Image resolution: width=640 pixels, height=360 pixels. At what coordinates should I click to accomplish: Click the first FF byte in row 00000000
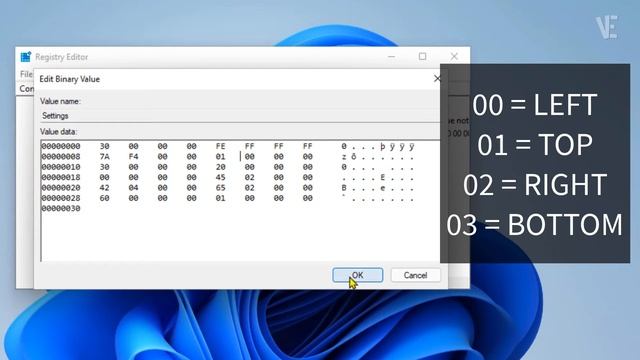click(249, 146)
